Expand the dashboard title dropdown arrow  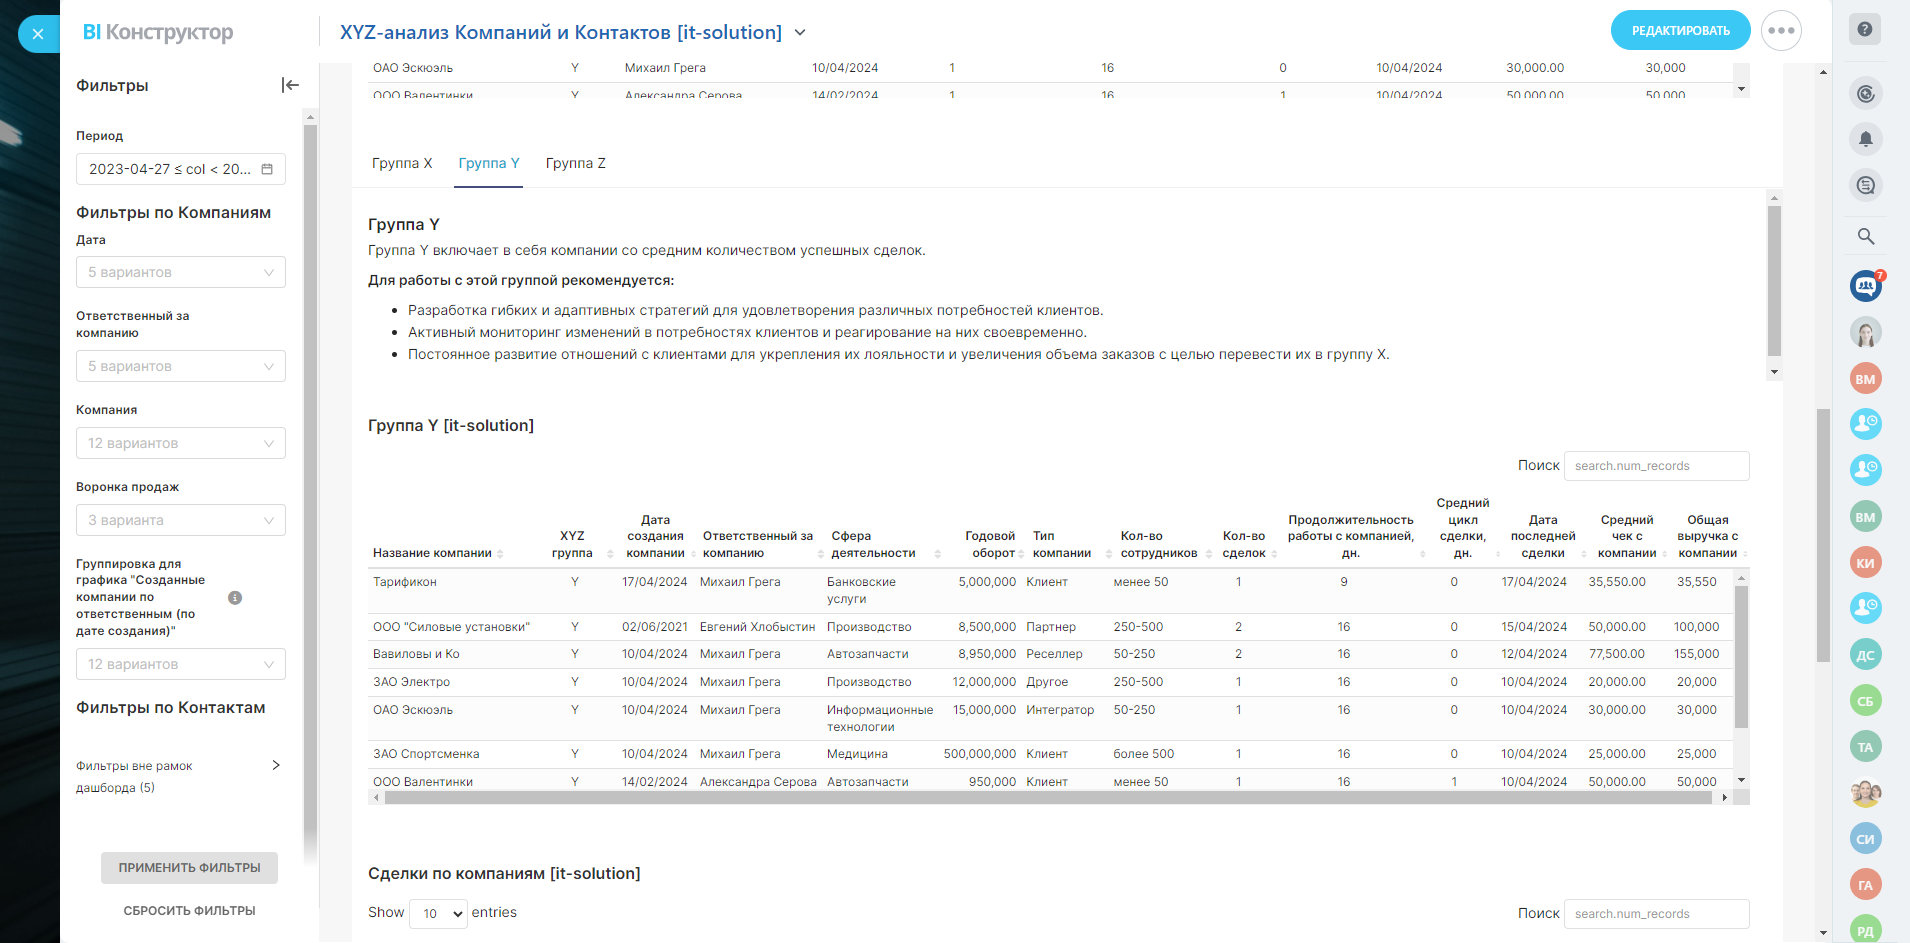(x=800, y=33)
